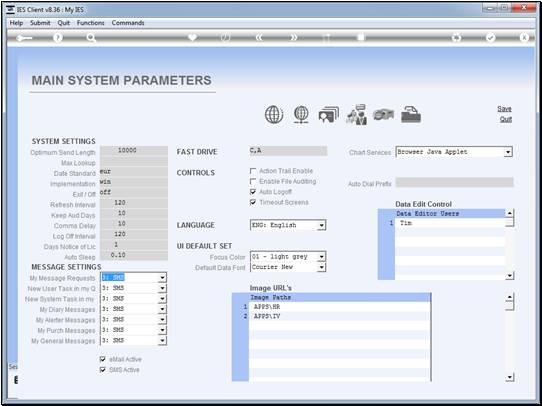Click the Data Editor Users scrollbar down arrow
Image resolution: width=542 pixels, height=406 pixels.
click(x=510, y=276)
